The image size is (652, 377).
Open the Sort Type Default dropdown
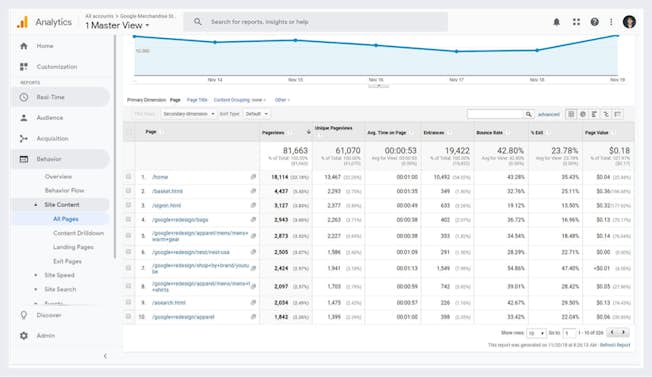click(x=257, y=114)
